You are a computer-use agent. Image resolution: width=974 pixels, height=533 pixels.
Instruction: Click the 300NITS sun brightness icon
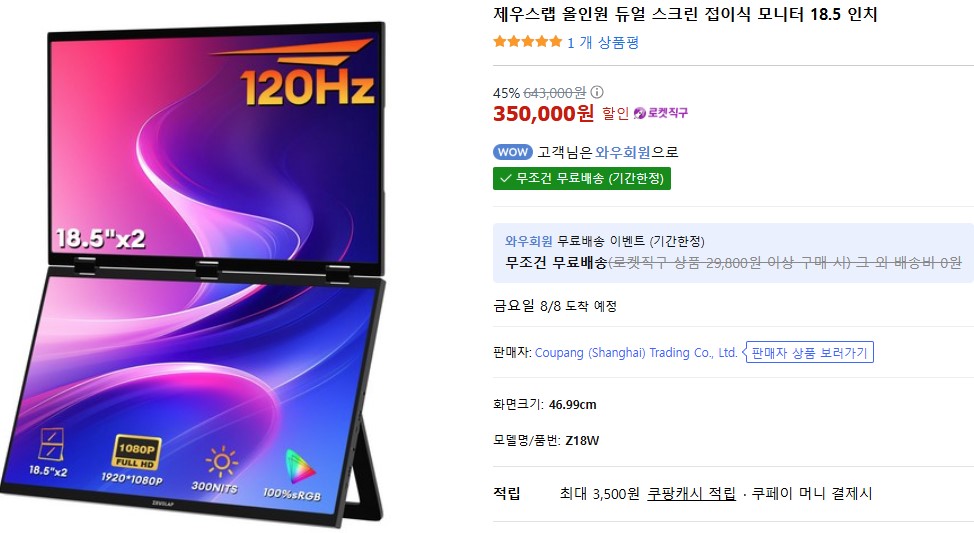(221, 463)
